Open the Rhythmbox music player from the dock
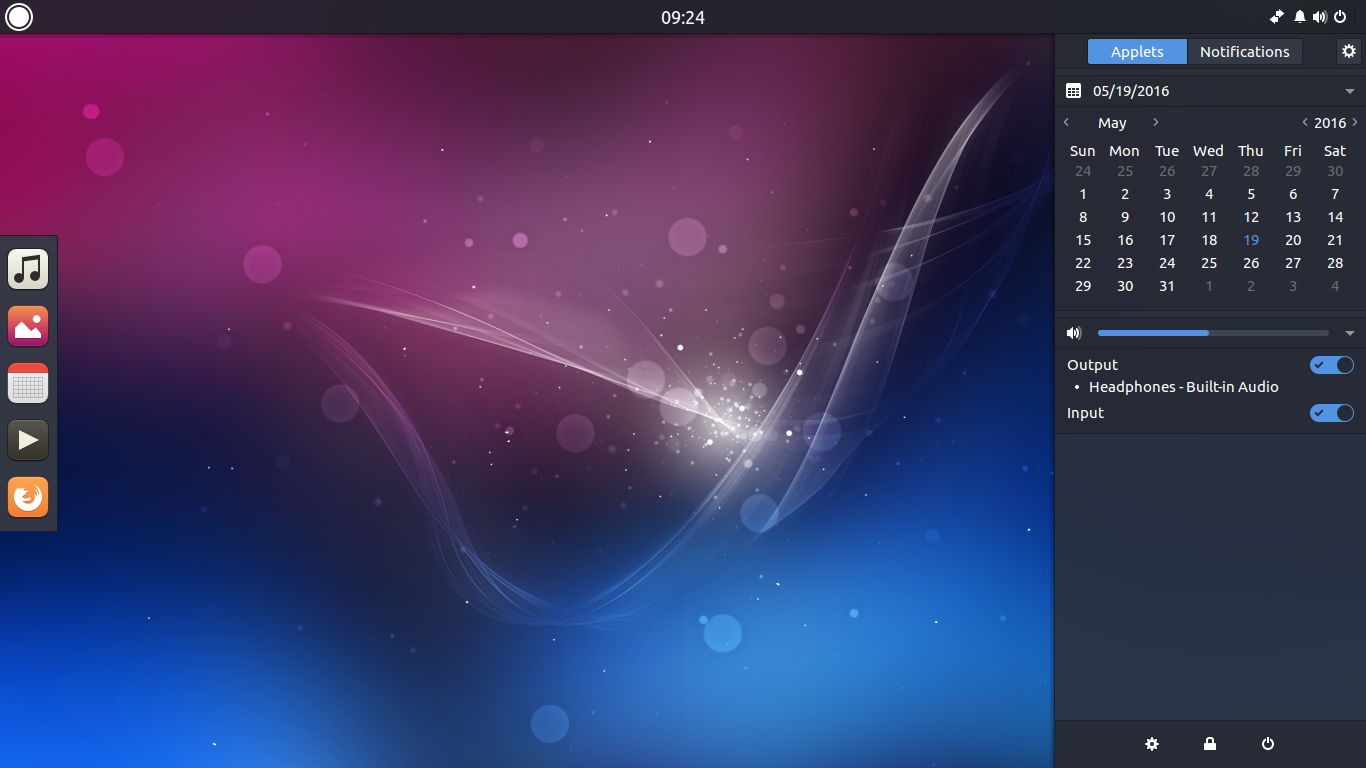The image size is (1366, 768). (27, 268)
